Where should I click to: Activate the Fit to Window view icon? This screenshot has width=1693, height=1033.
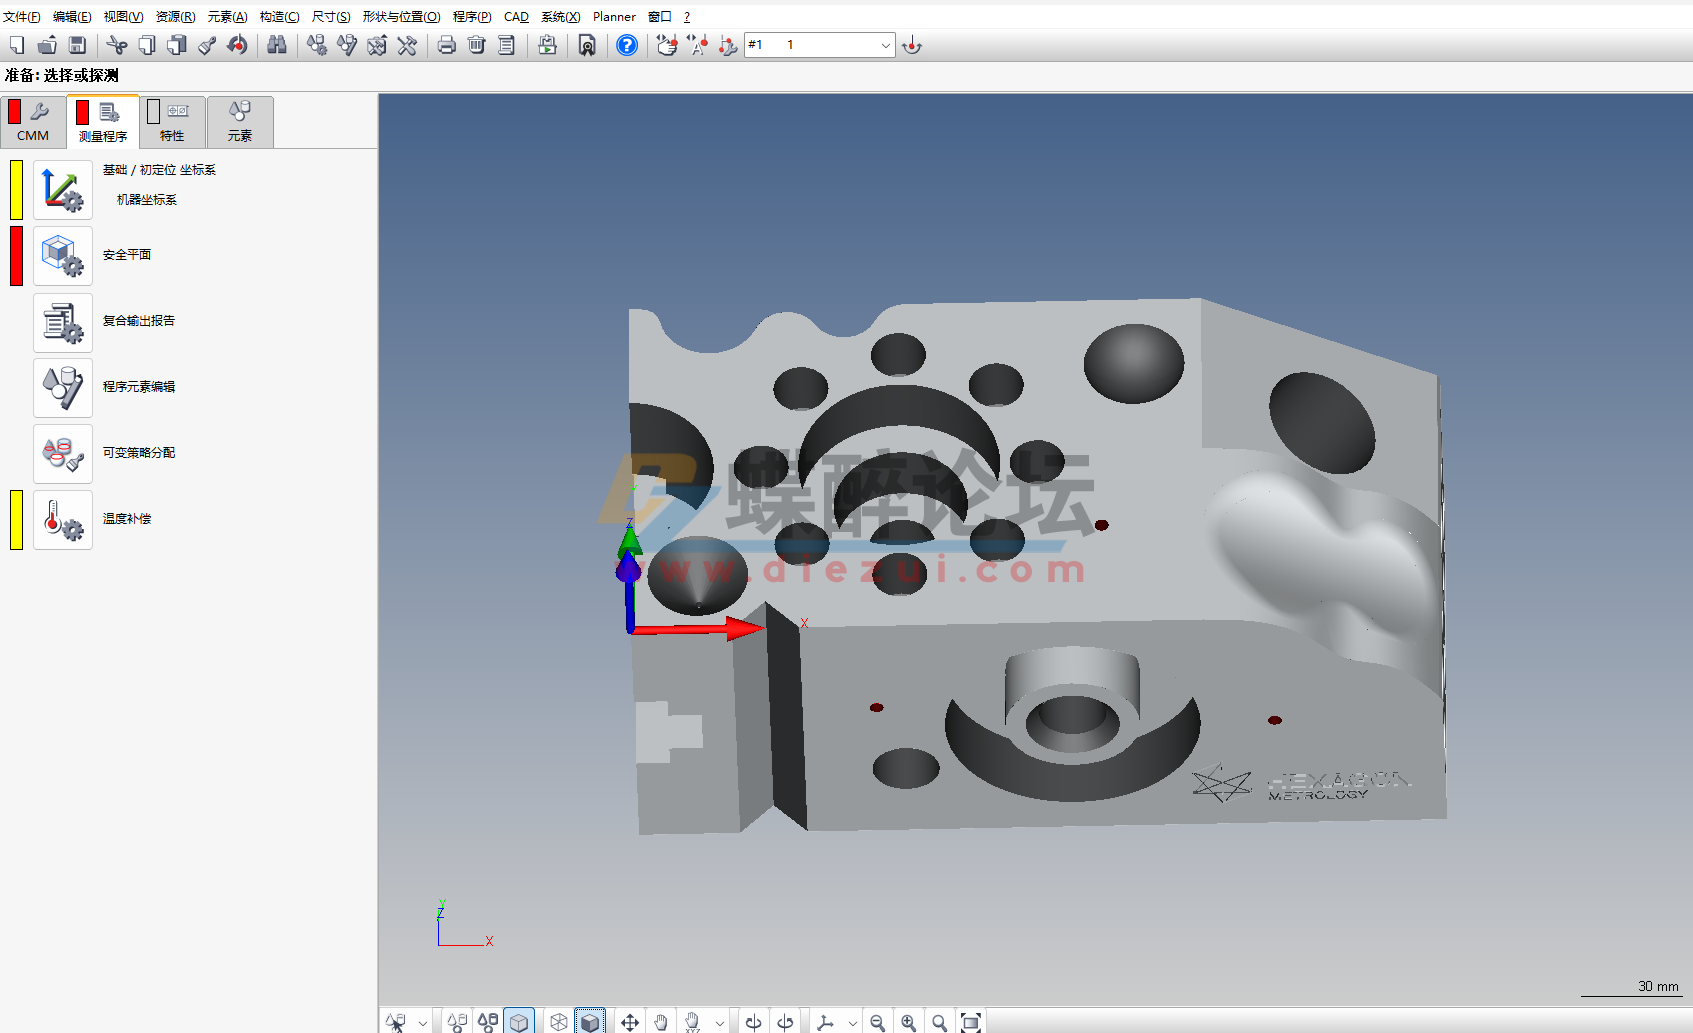pyautogui.click(x=971, y=1021)
